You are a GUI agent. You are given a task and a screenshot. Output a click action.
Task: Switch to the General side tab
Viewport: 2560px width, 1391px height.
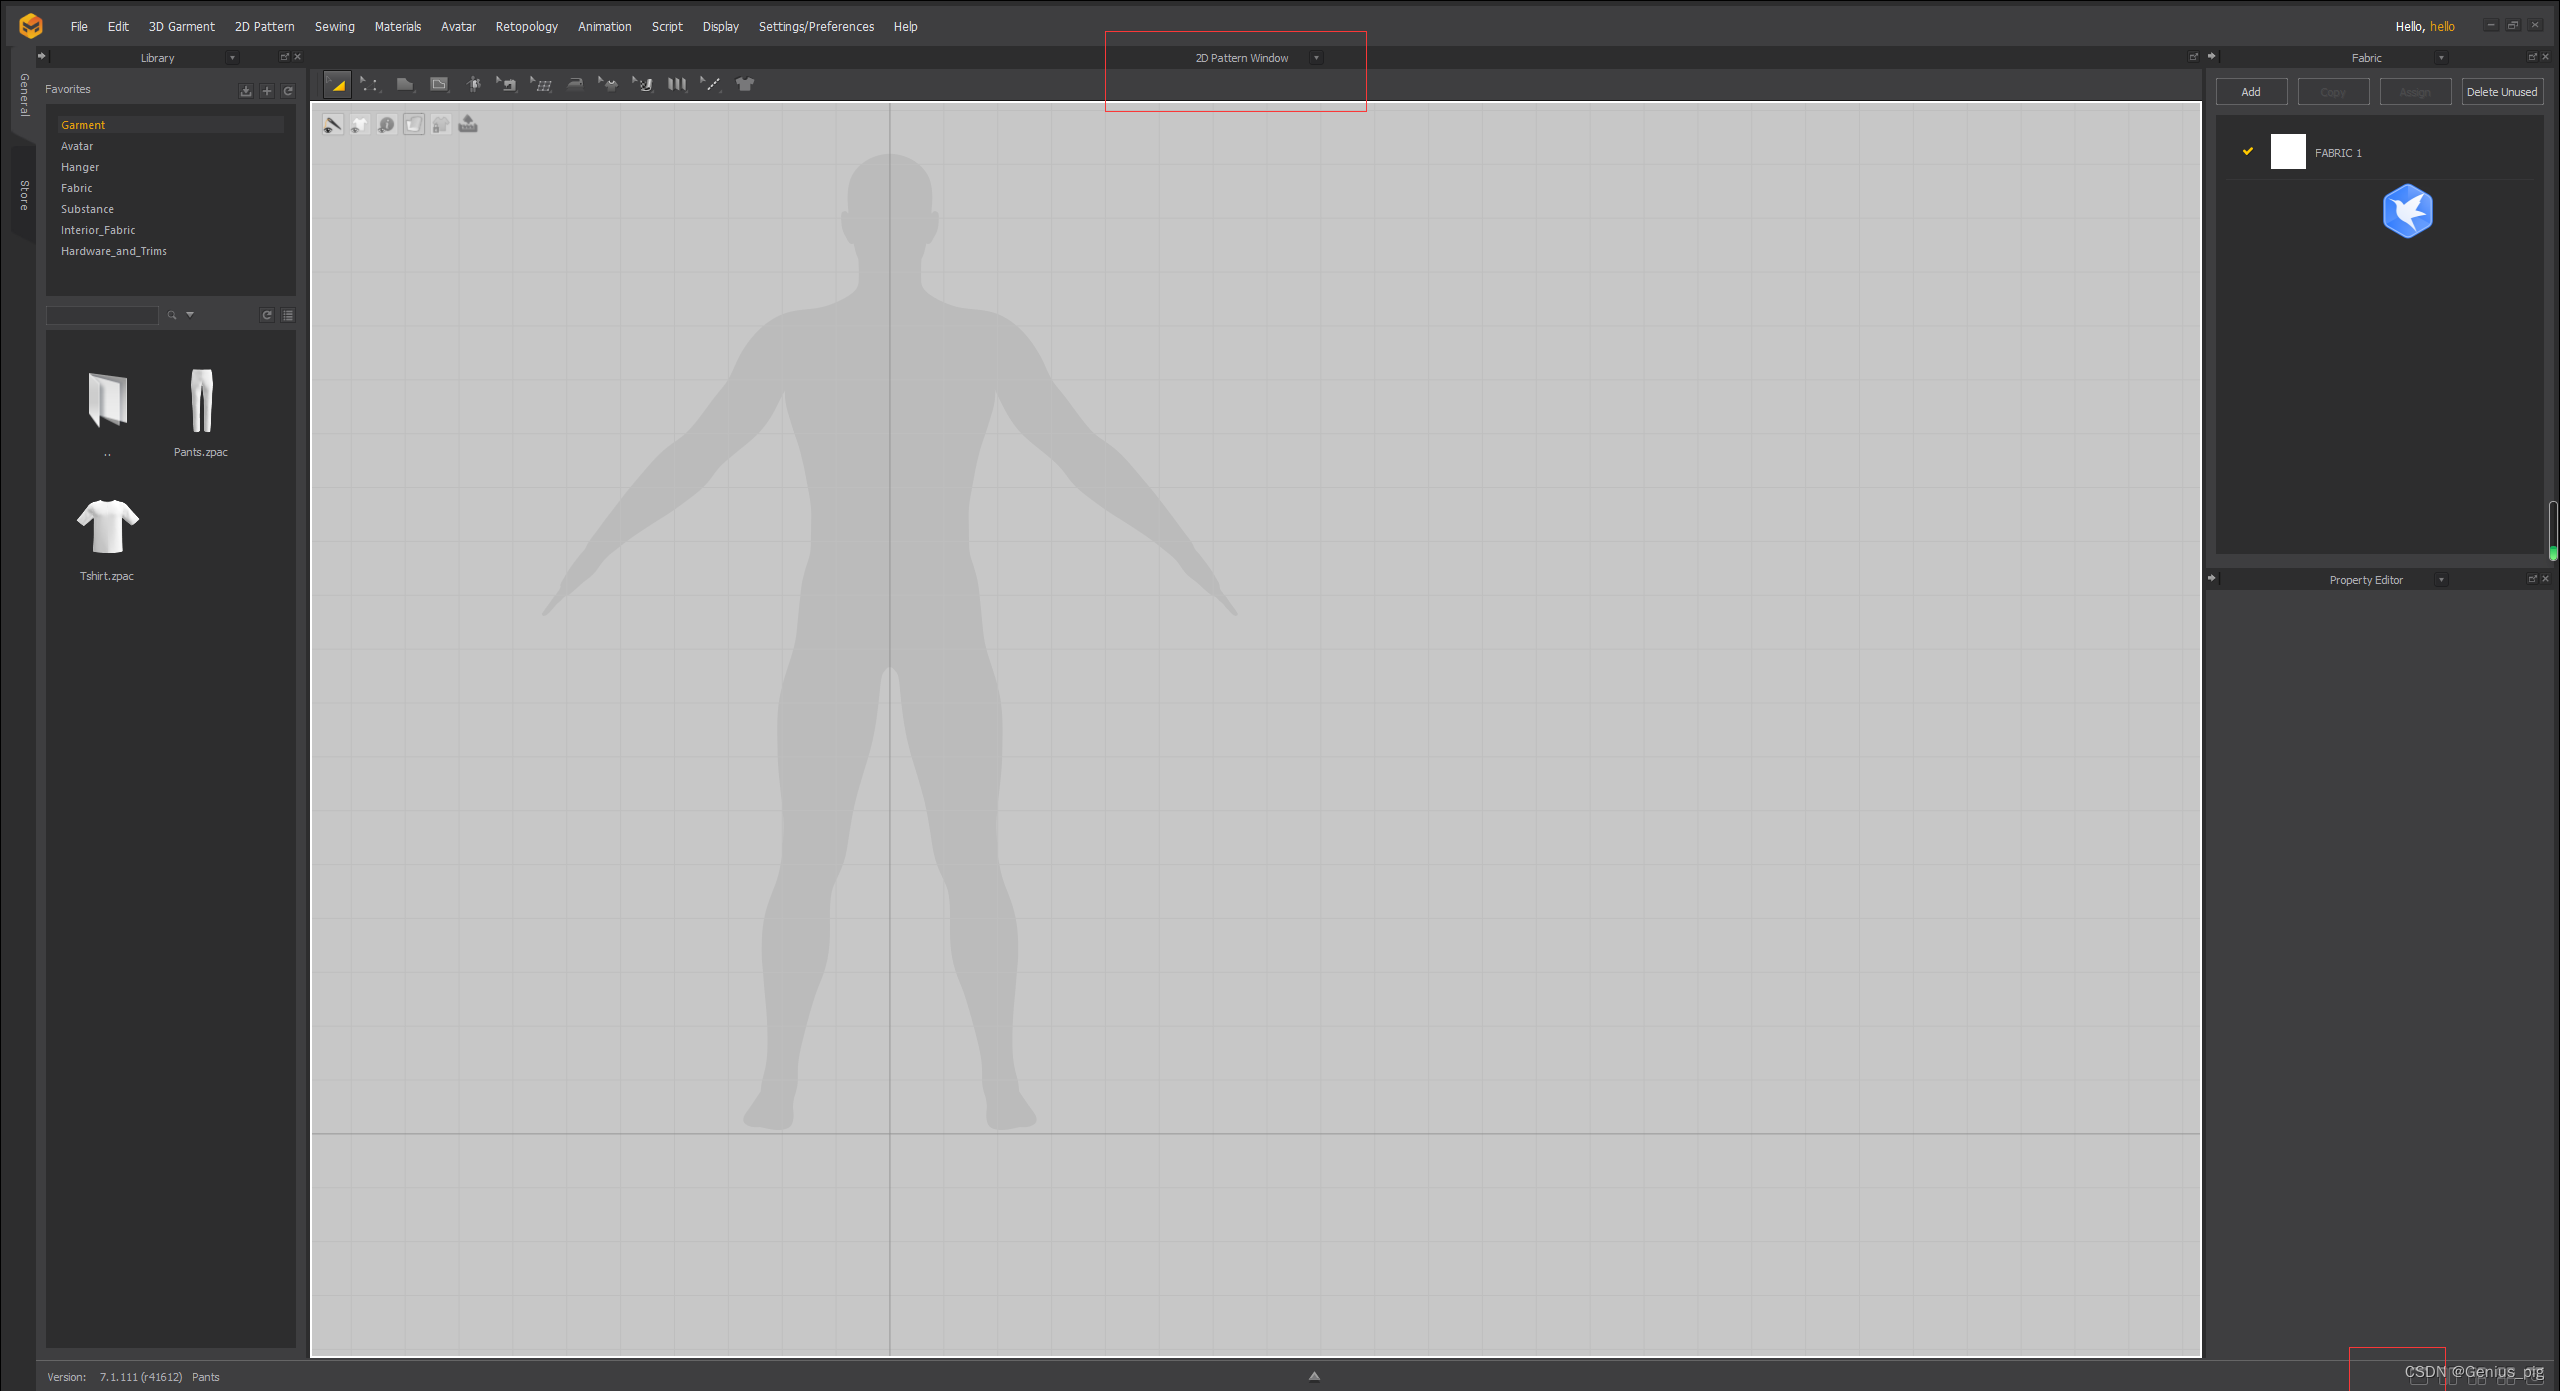coord(24,94)
